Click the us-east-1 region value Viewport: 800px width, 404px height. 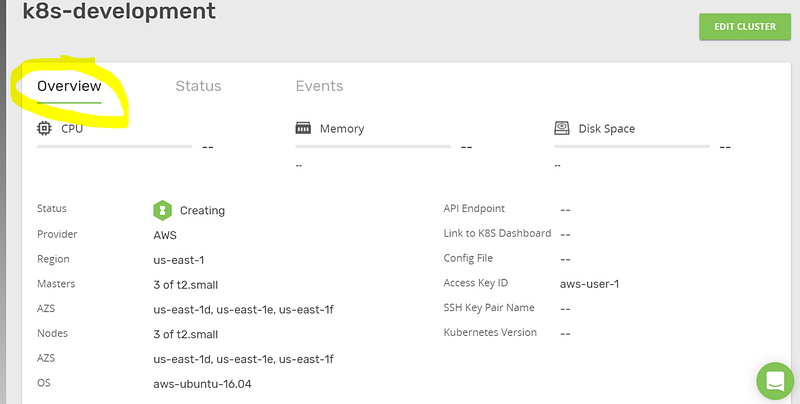pyautogui.click(x=181, y=259)
